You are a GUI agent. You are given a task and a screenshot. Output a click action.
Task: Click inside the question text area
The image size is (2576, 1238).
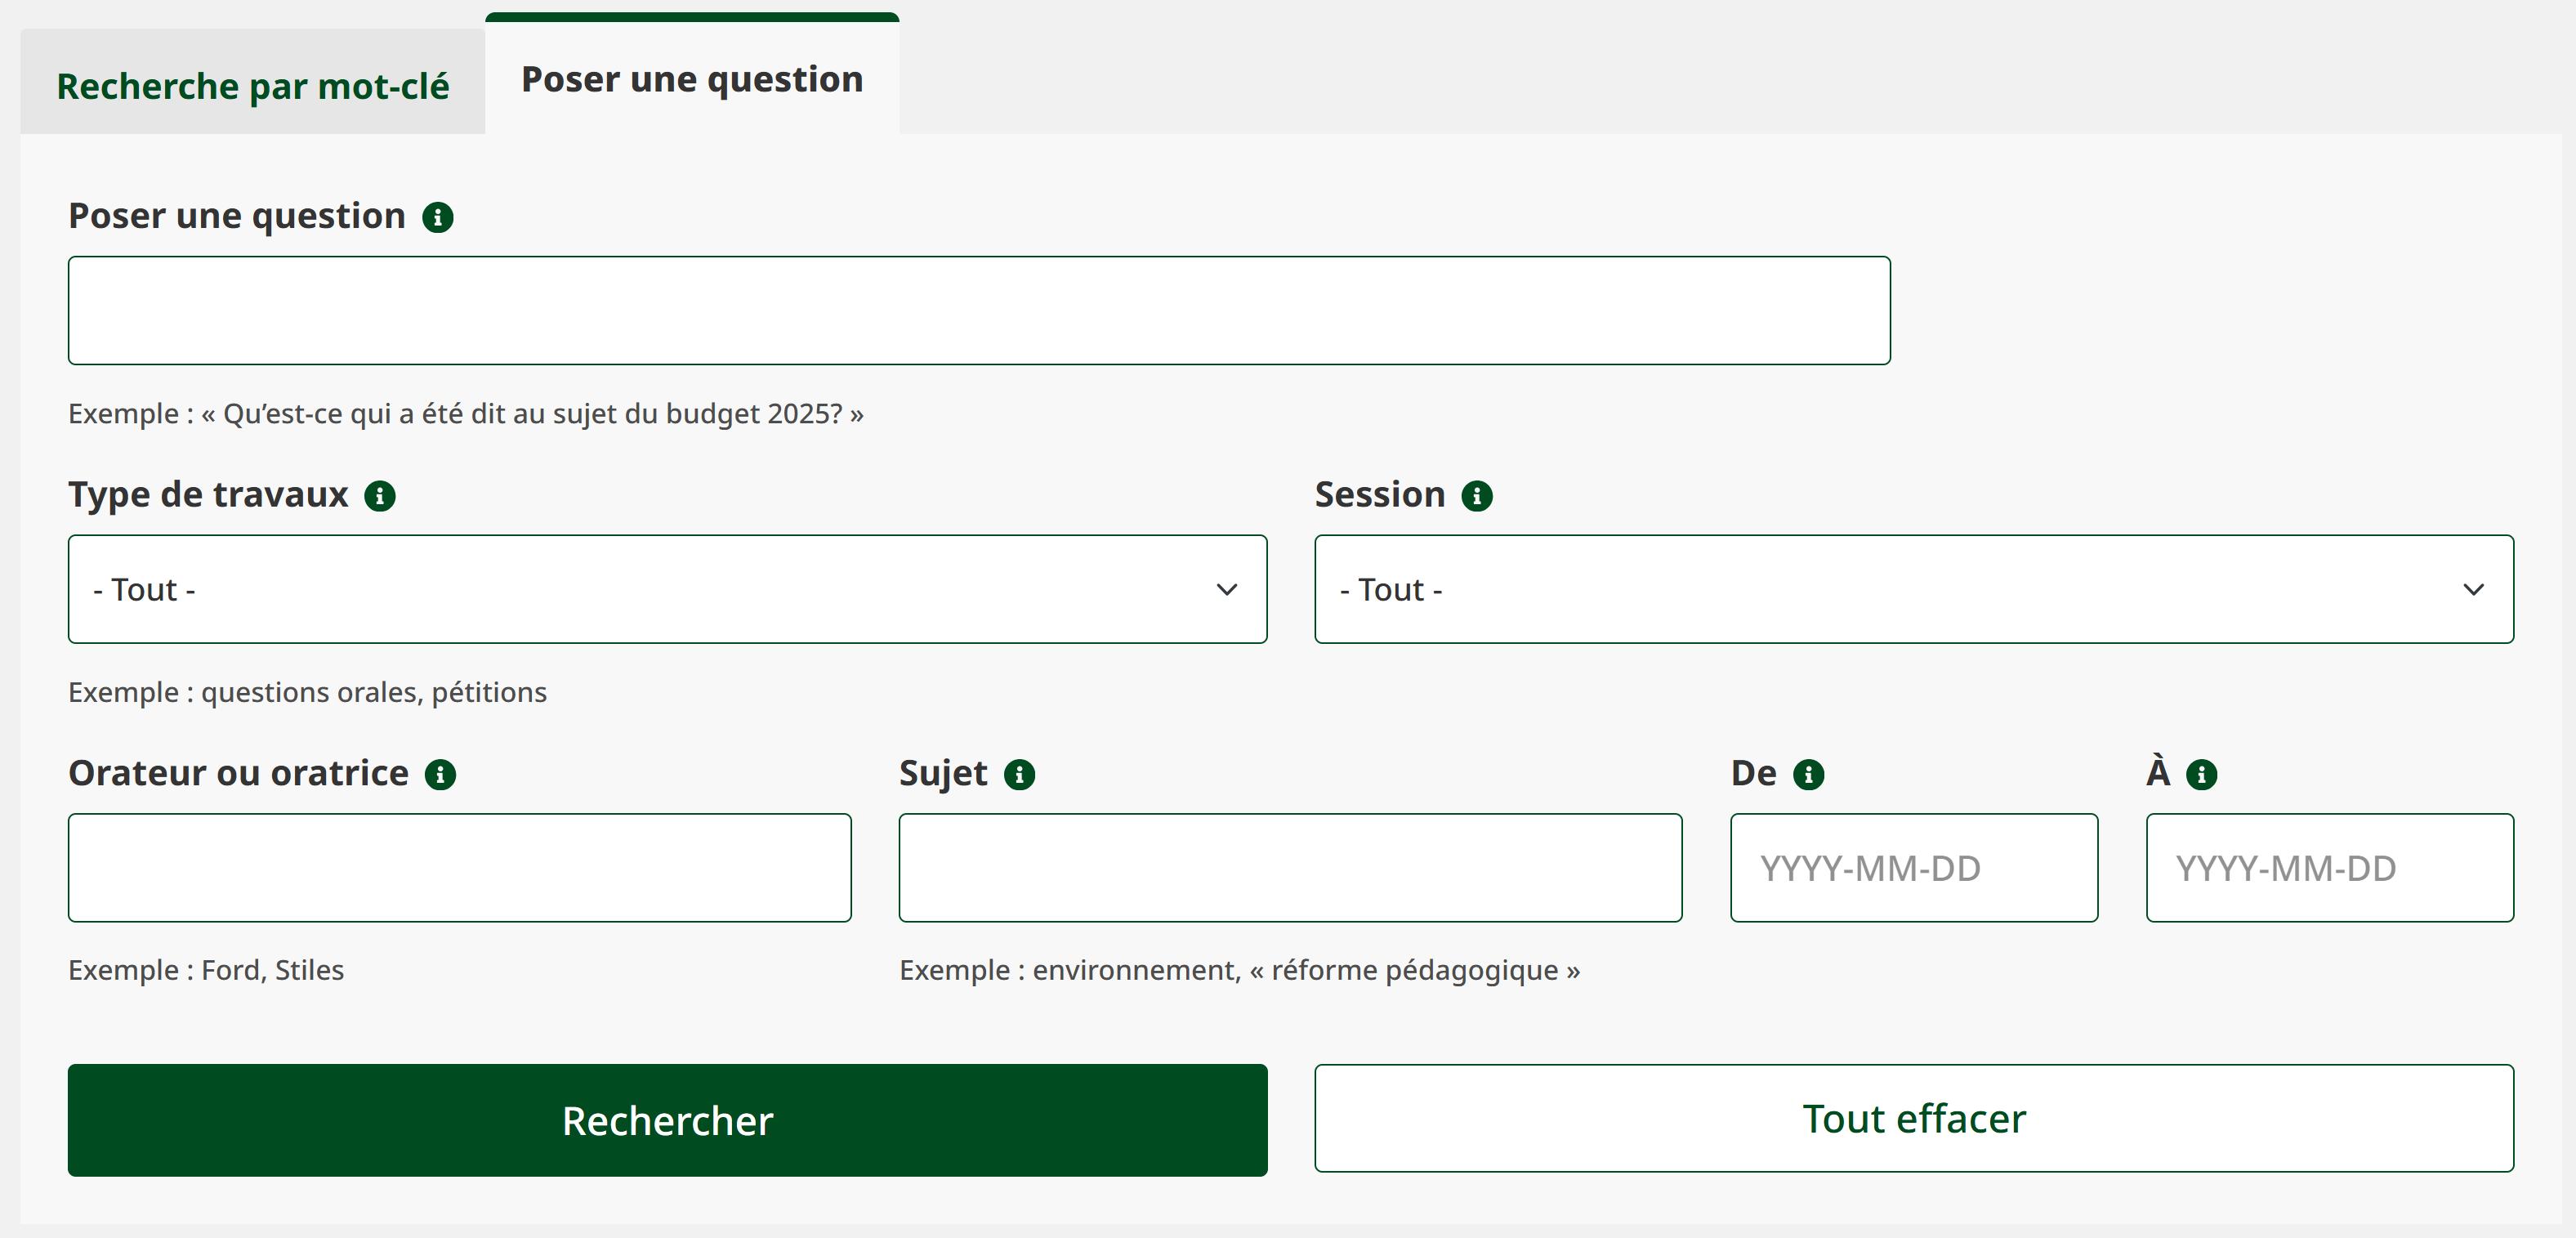tap(979, 310)
